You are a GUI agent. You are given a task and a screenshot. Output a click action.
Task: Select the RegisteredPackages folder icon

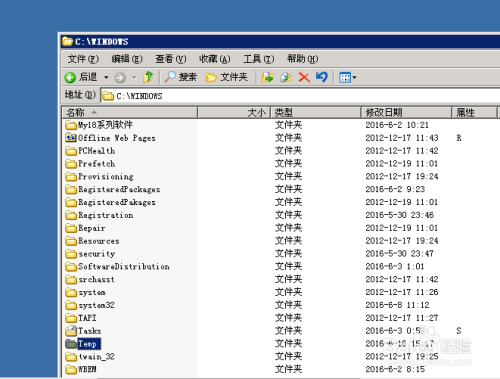(71, 189)
